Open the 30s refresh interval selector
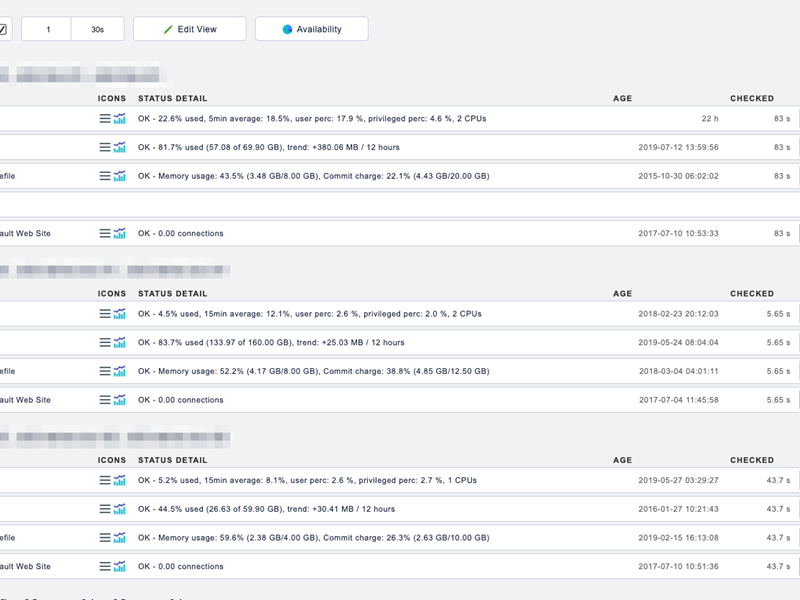Viewport: 800px width, 600px height. [x=97, y=30]
